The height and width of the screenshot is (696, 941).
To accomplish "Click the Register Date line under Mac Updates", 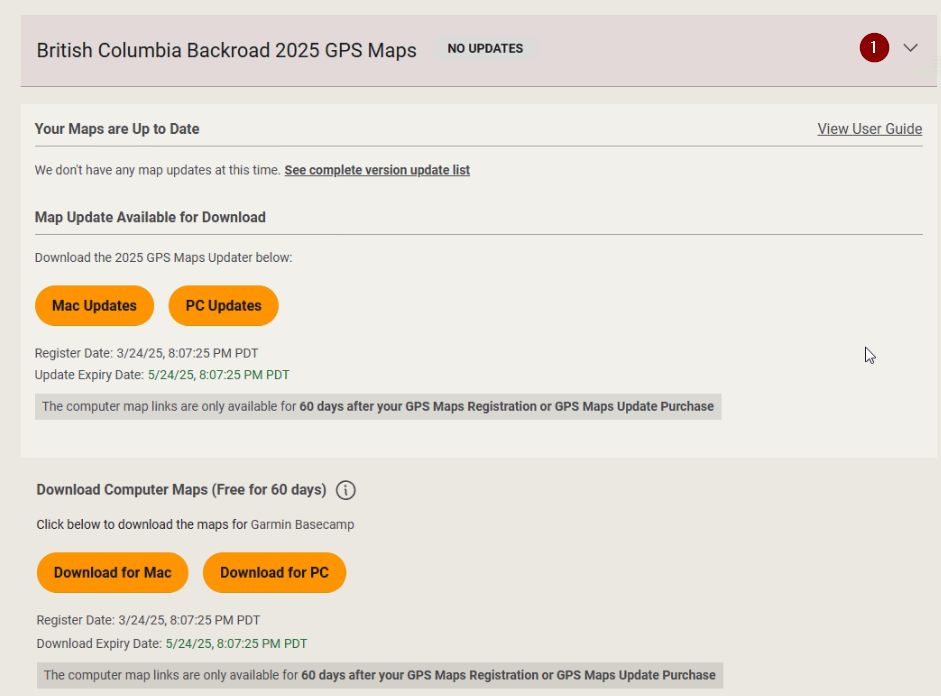I will pyautogui.click(x=146, y=353).
